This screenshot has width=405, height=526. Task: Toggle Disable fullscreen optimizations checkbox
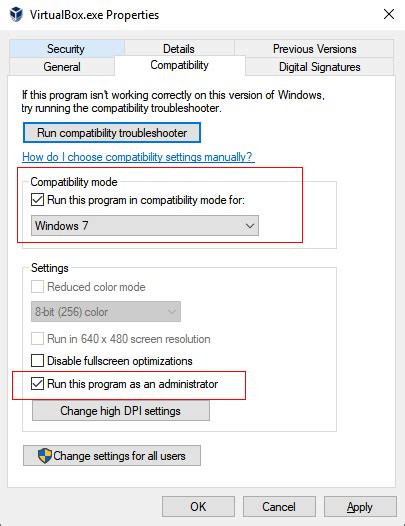(x=37, y=361)
